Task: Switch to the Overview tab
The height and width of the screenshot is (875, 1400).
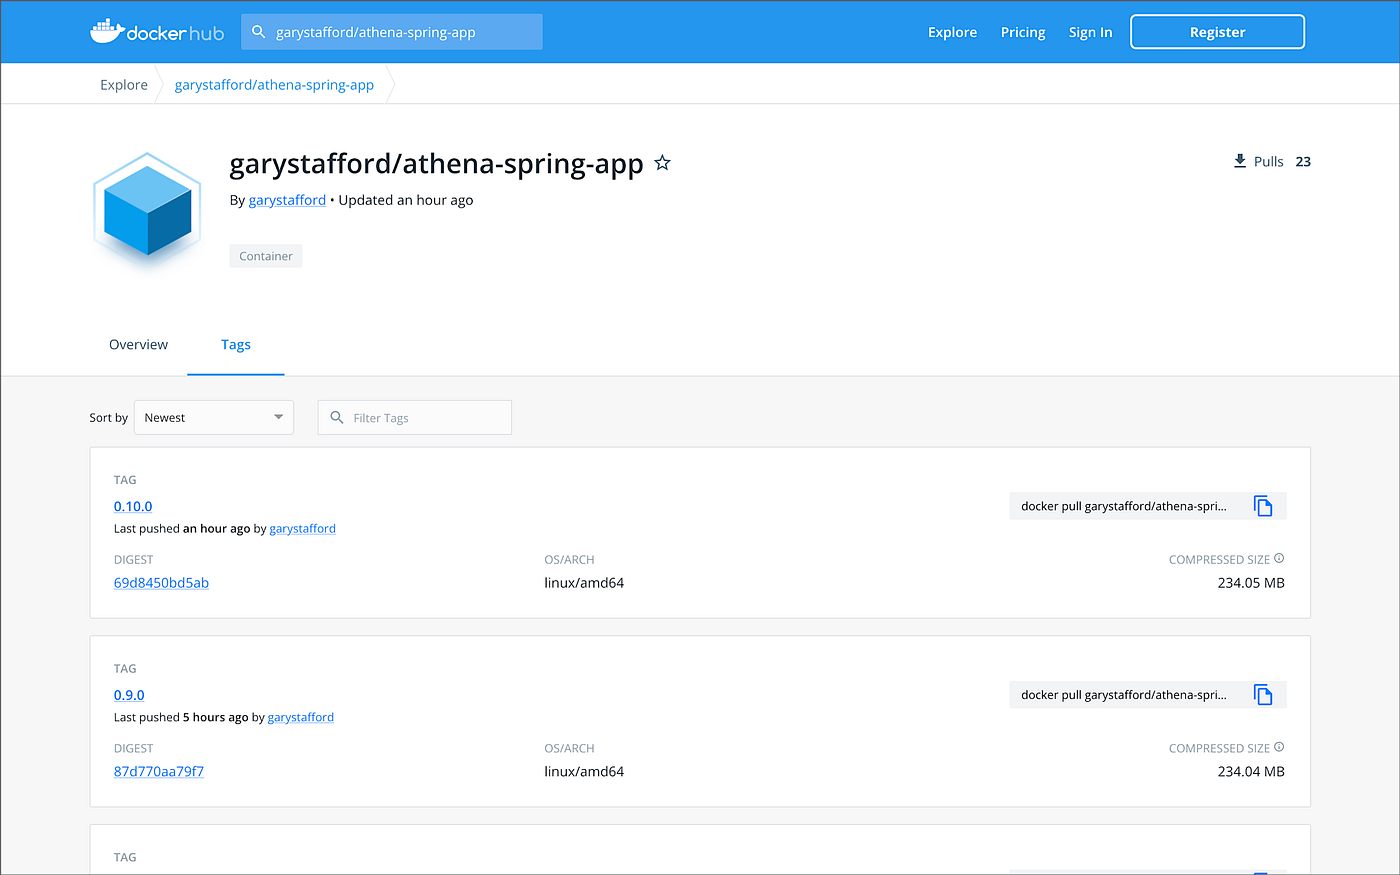Action: [x=138, y=344]
